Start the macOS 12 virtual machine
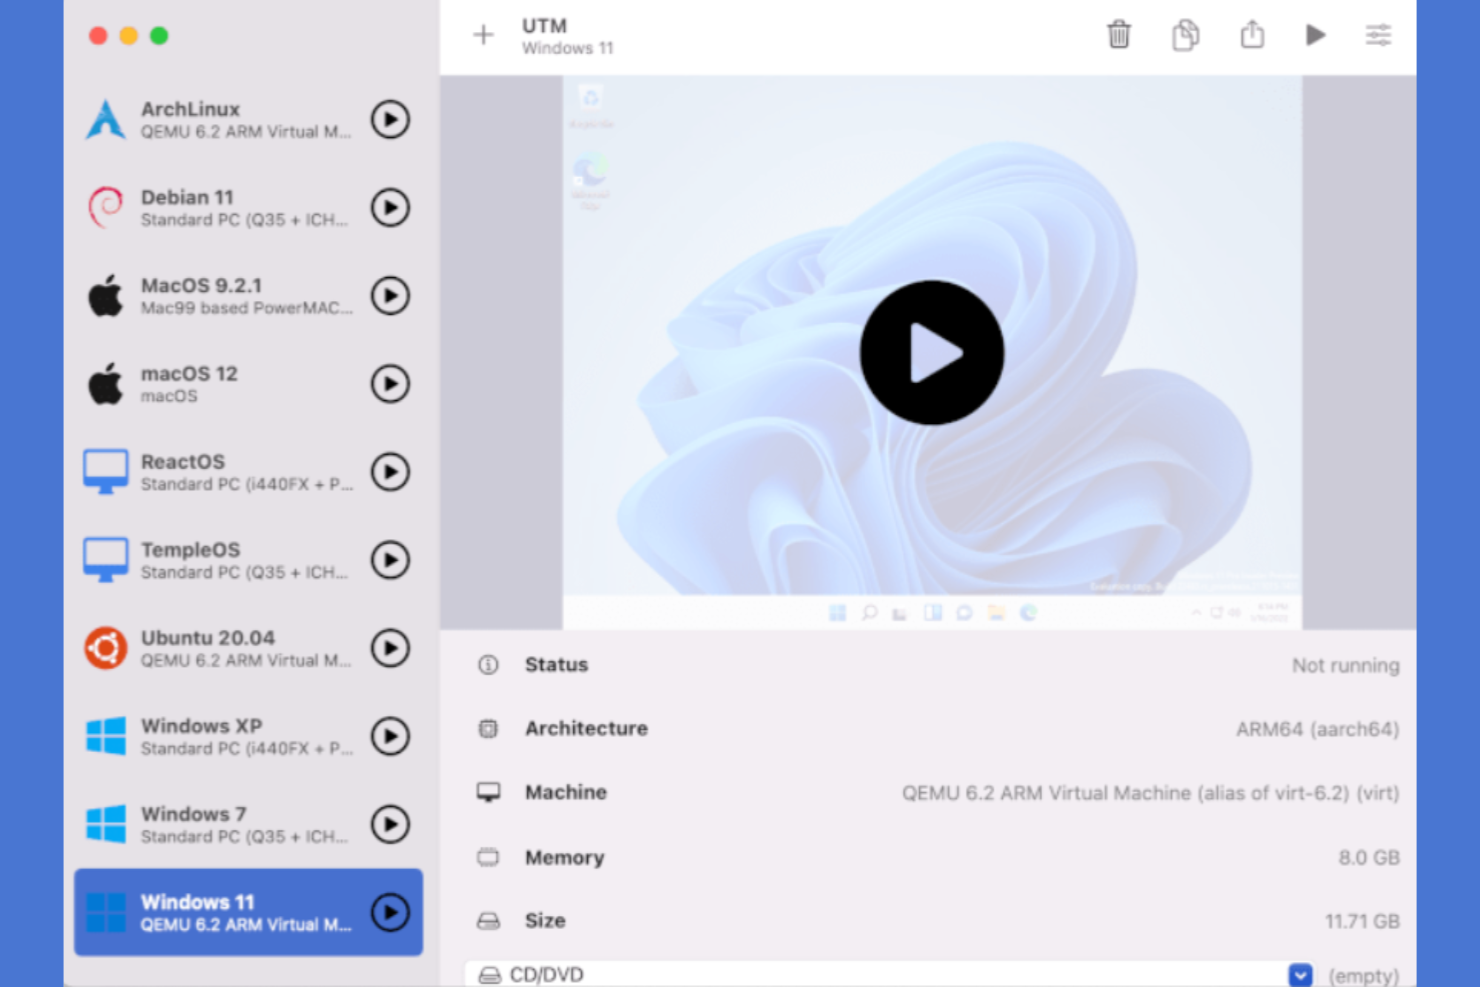The image size is (1480, 987). pos(390,383)
